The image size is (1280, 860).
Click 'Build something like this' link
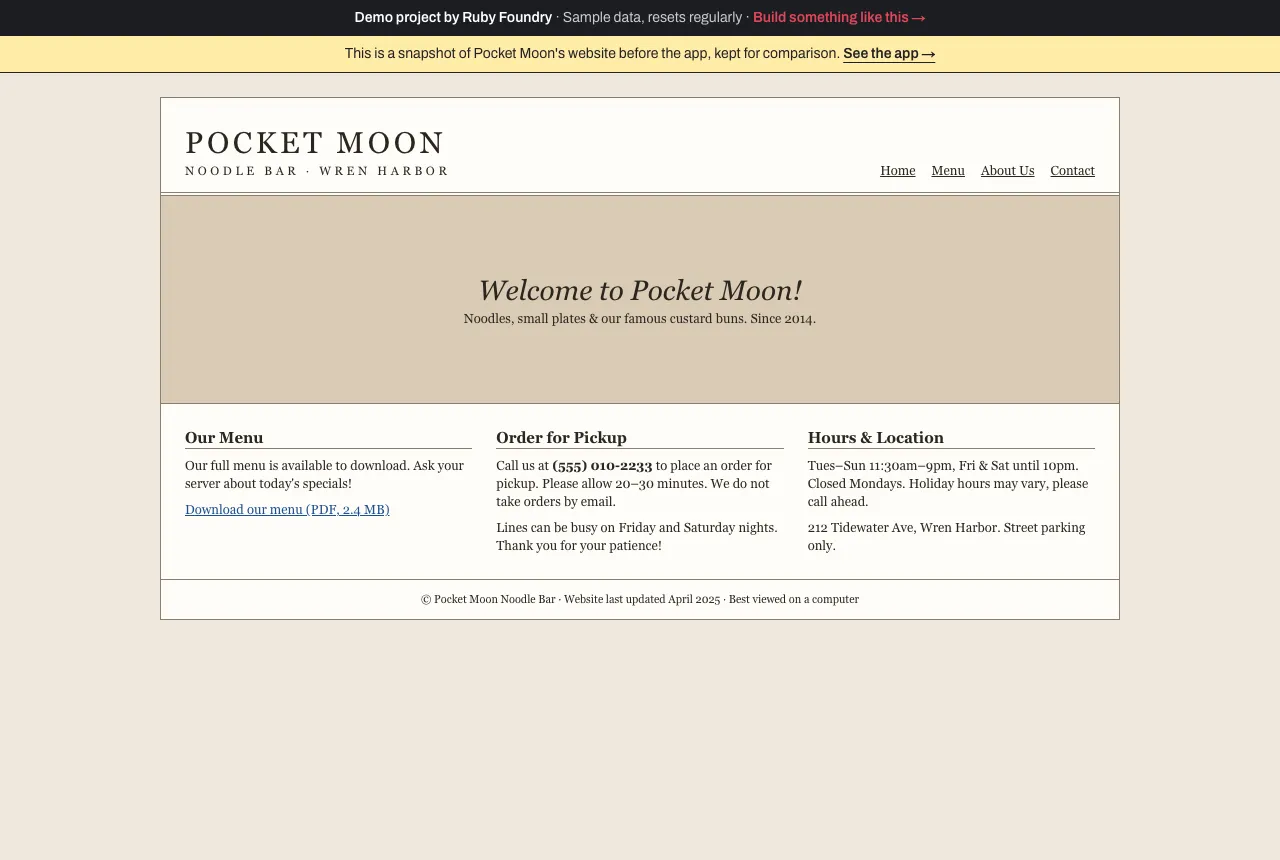click(x=839, y=17)
